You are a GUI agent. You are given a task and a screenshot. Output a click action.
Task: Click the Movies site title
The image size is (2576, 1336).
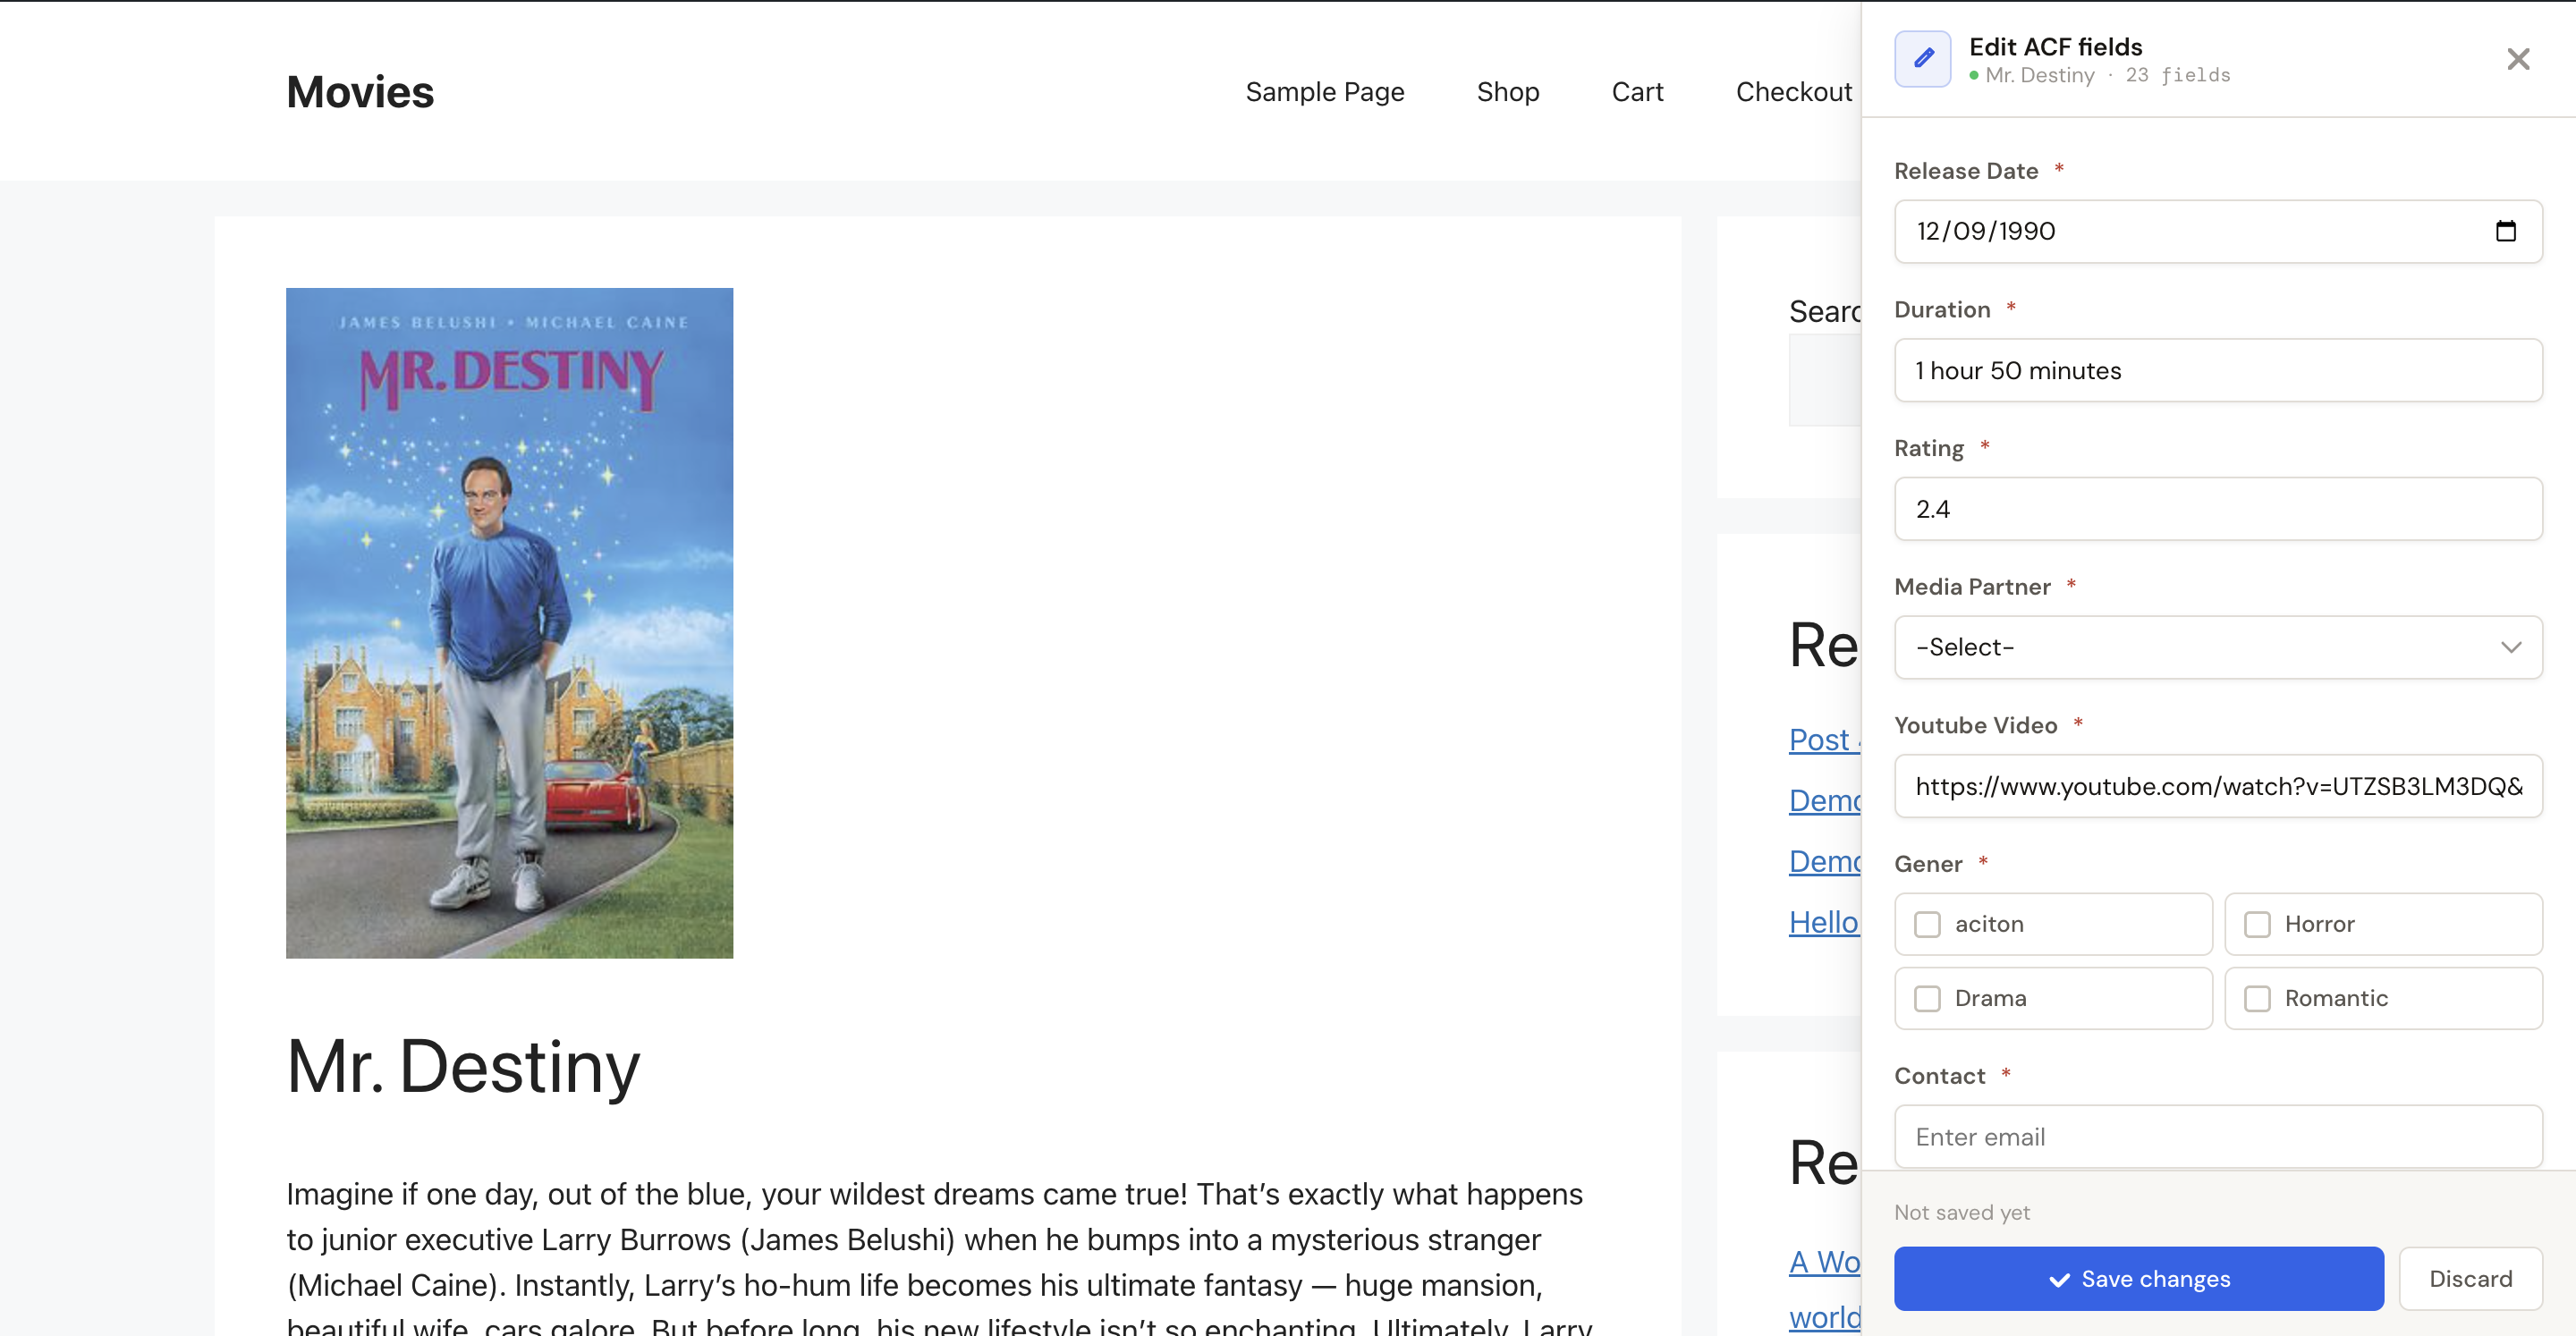click(x=360, y=92)
